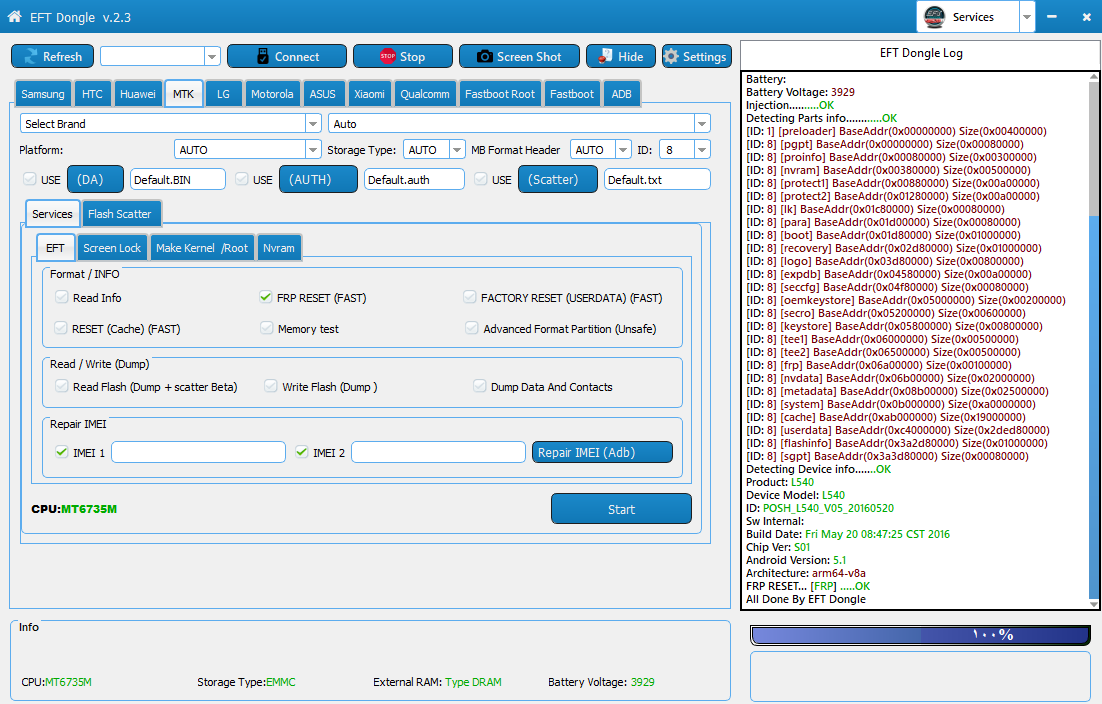Minimize the EFT Dongle window
This screenshot has height=704, width=1102.
coord(1051,17)
